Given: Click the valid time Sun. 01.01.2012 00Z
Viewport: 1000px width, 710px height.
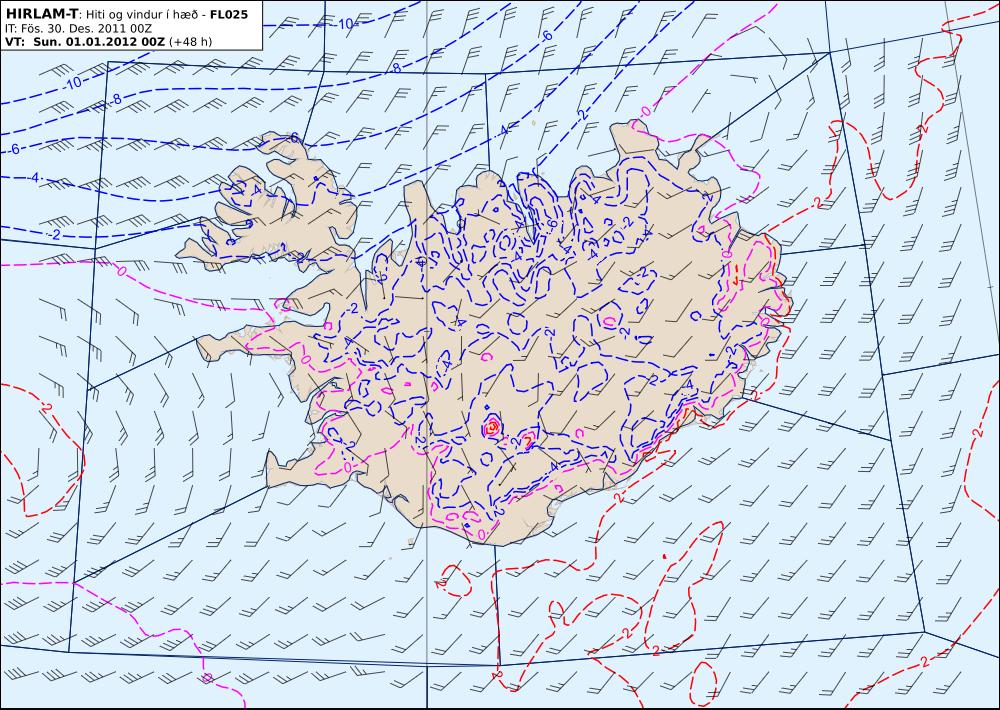Looking at the screenshot, I should 99,41.
